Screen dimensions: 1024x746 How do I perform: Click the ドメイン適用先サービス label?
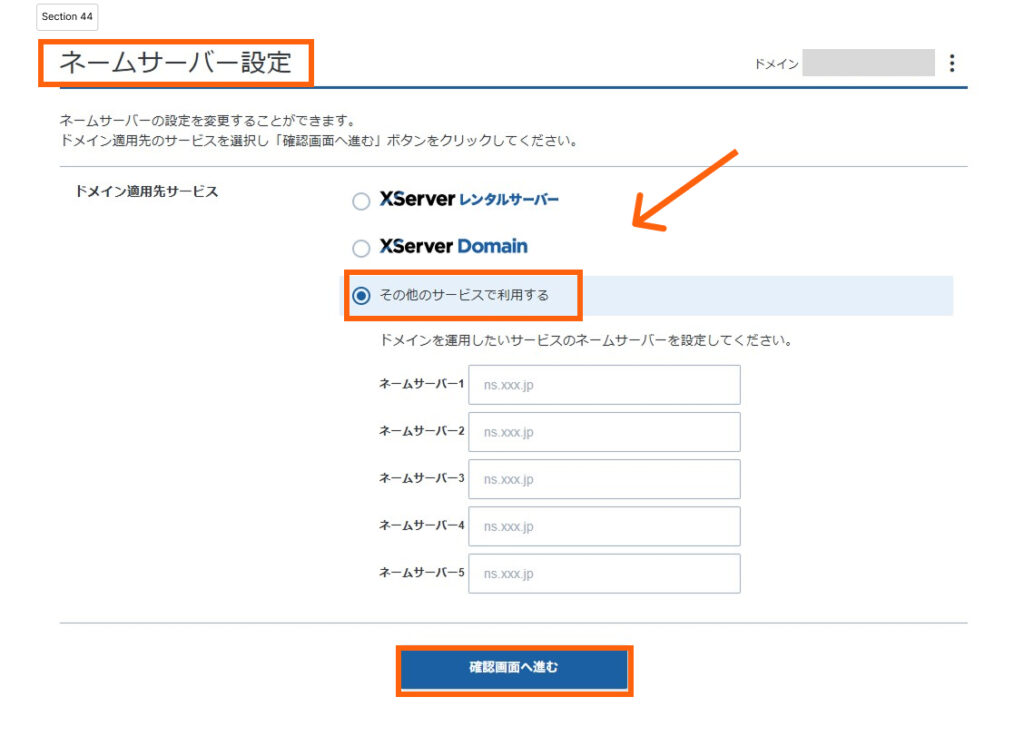coord(147,191)
